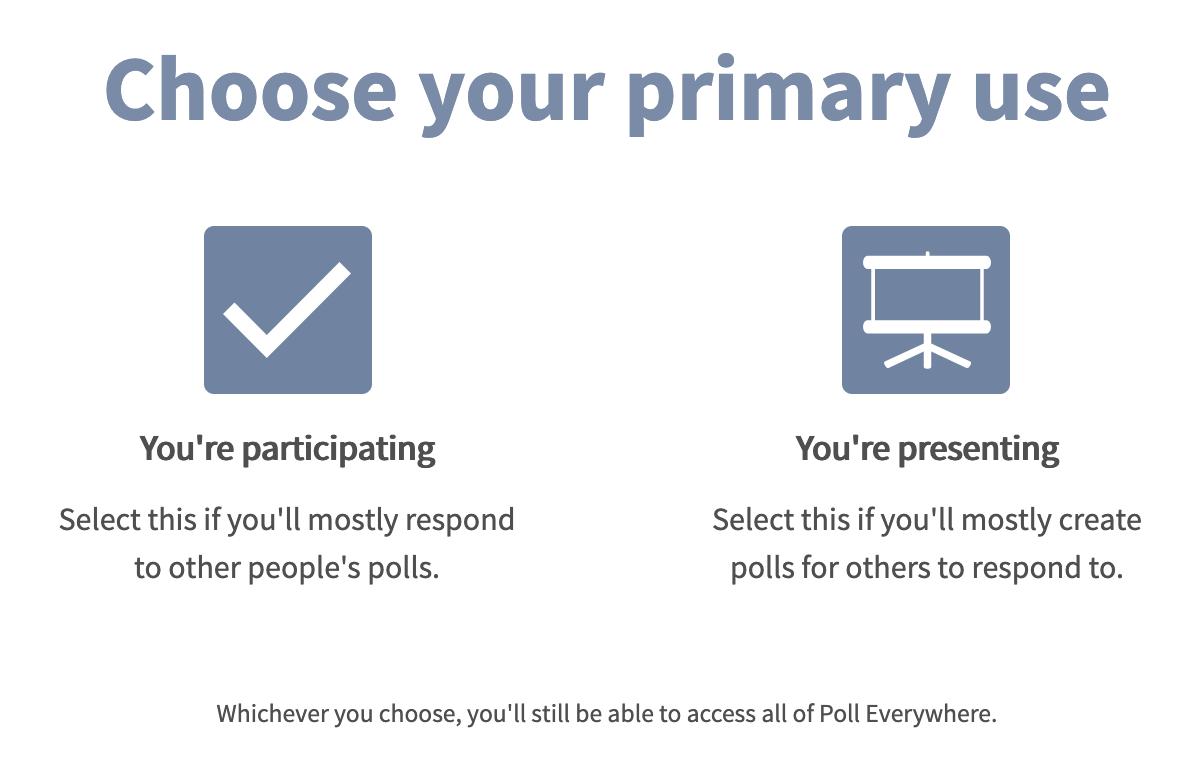
Task: Click the white projection screen rectangle in the icon
Action: coord(927,295)
